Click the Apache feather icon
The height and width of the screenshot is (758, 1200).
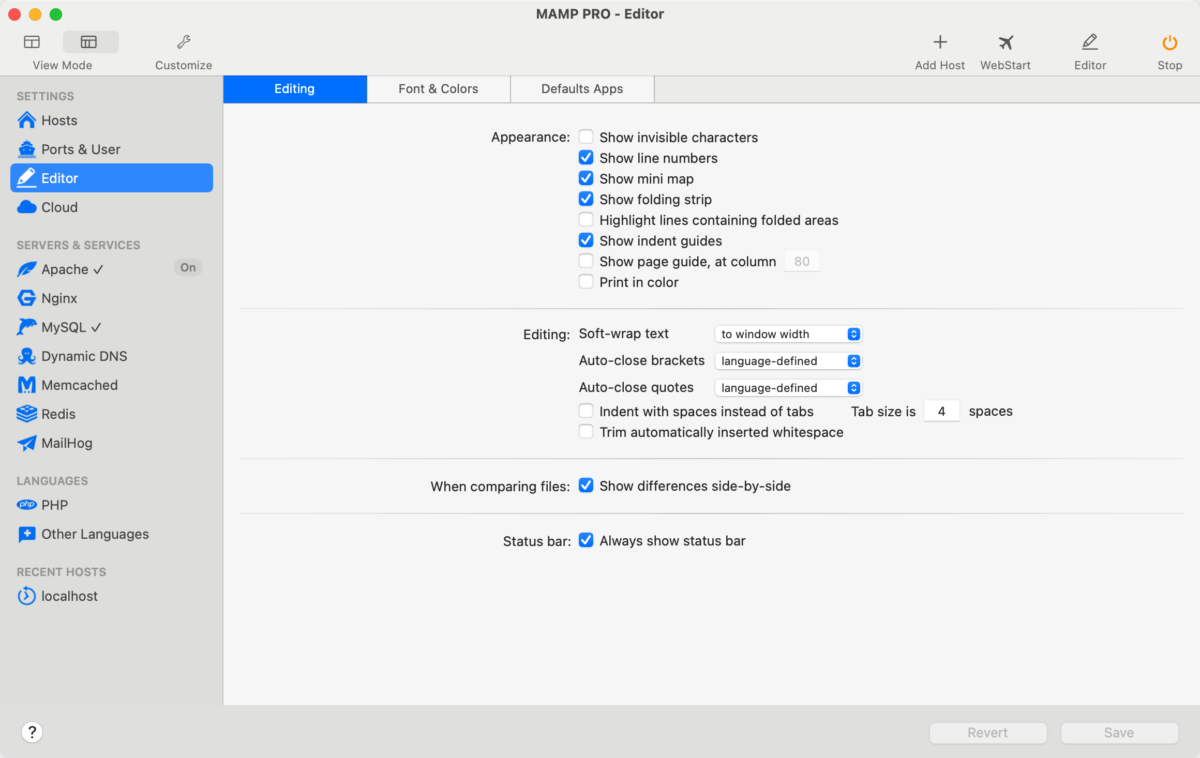pos(27,269)
